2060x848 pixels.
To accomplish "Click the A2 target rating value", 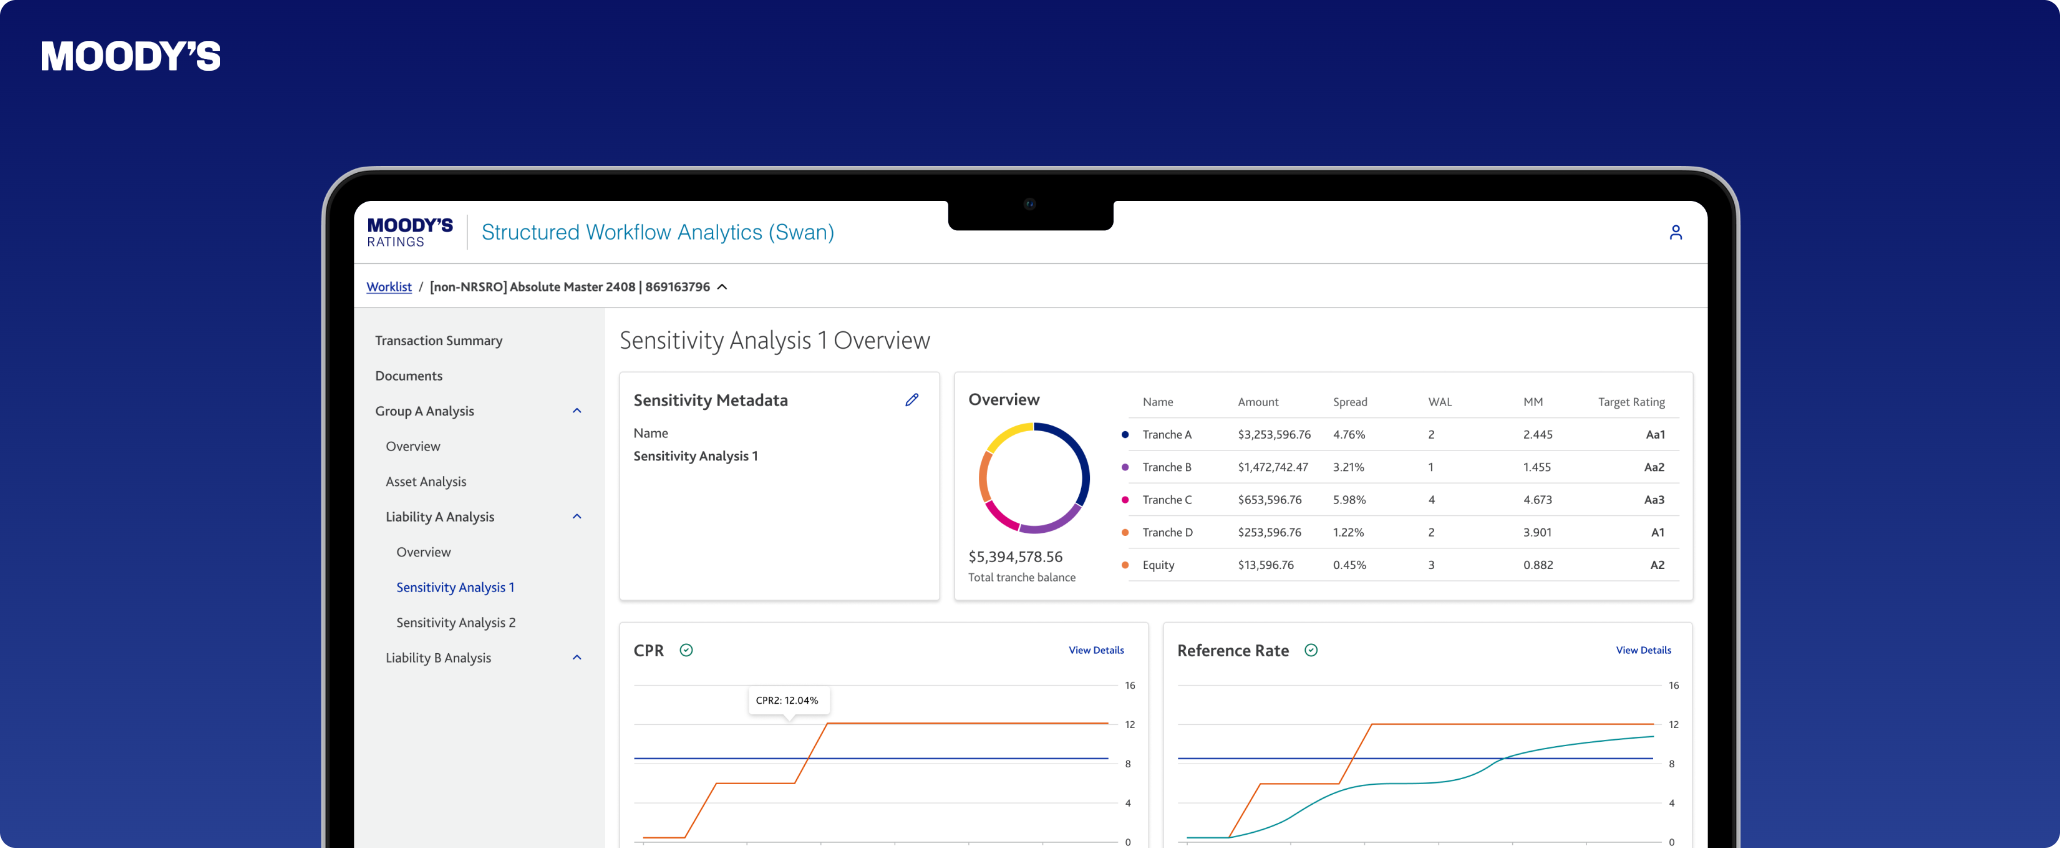I will point(1658,565).
